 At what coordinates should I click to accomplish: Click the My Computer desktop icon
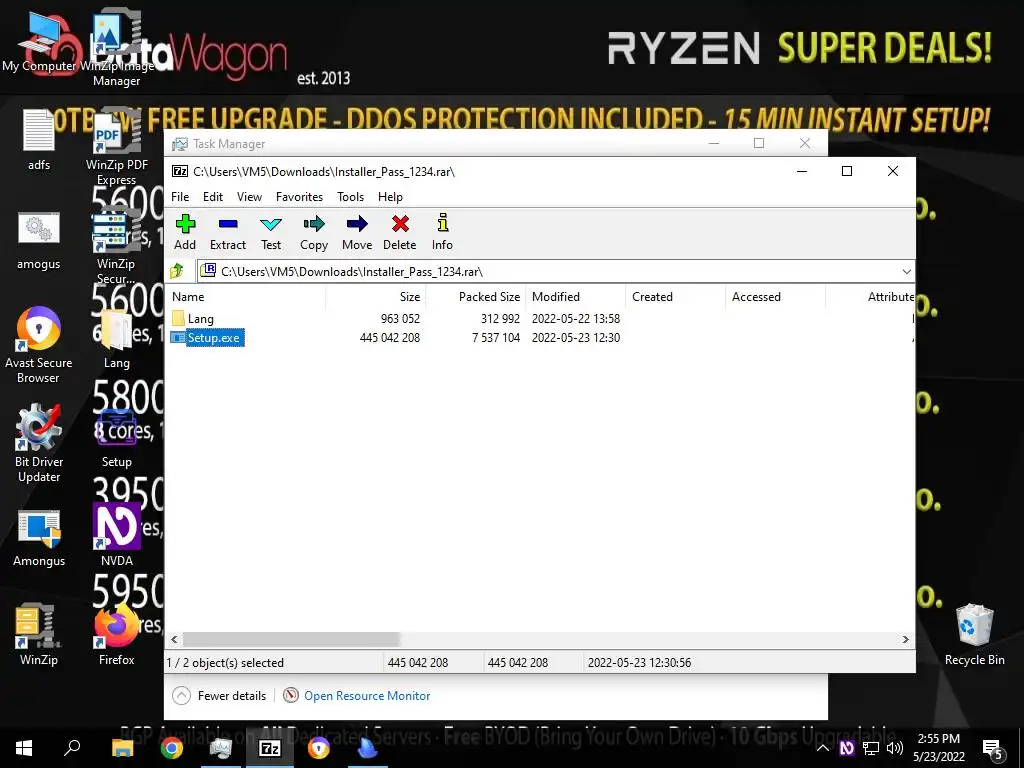click(x=39, y=41)
